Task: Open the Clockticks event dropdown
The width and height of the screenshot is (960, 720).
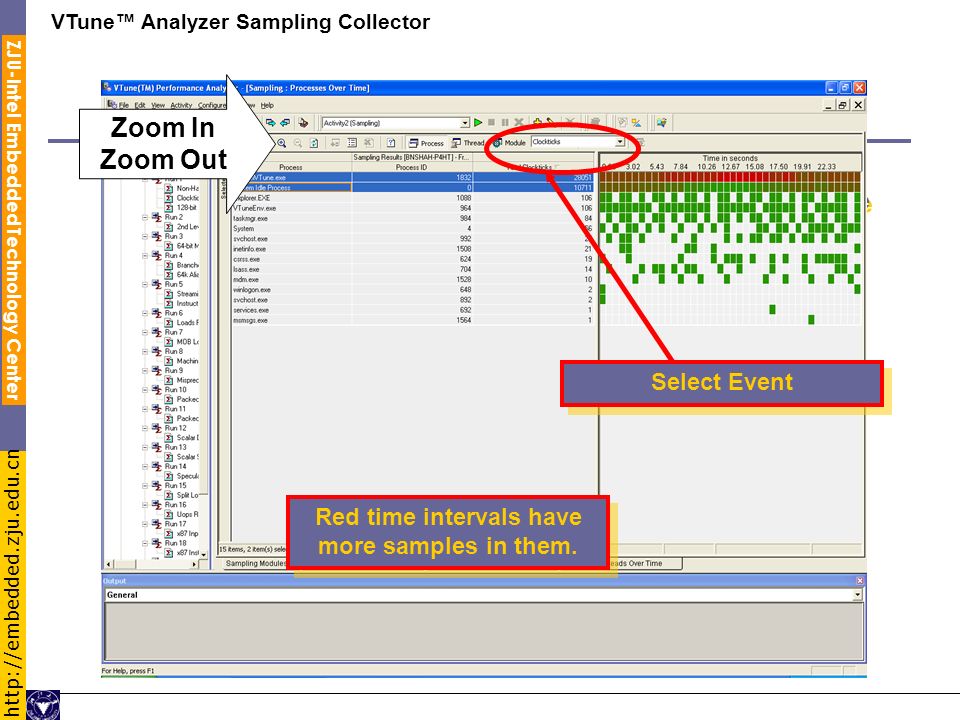Action: pyautogui.click(x=620, y=142)
